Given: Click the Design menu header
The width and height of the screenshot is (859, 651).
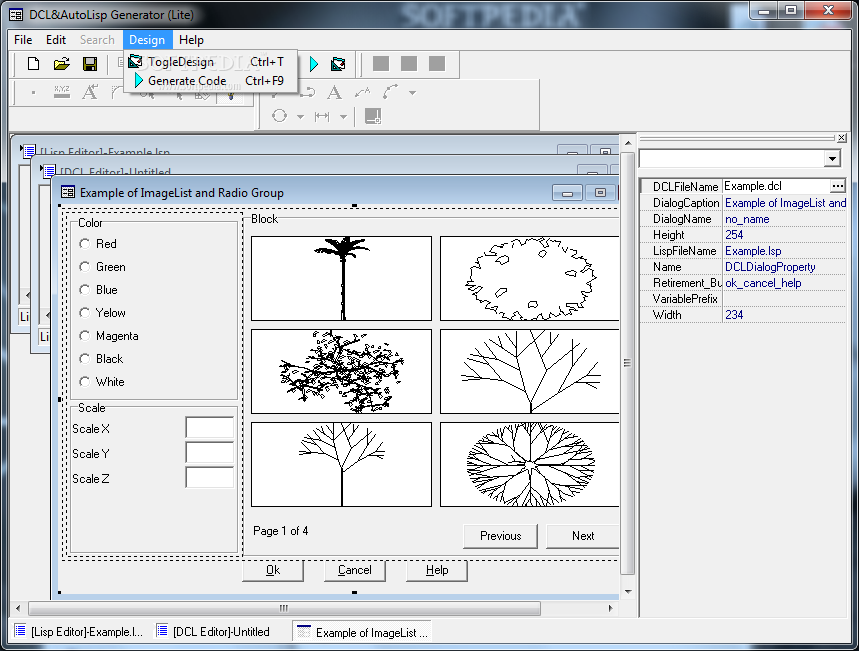Looking at the screenshot, I should (147, 40).
